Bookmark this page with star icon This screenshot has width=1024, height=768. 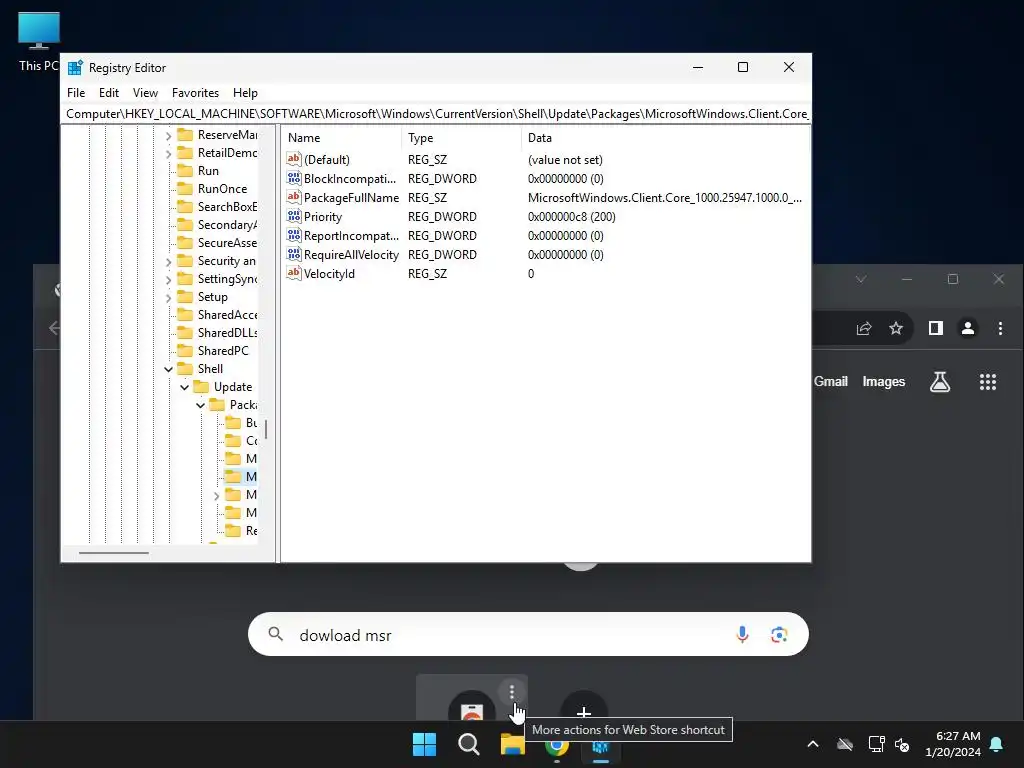pos(896,328)
